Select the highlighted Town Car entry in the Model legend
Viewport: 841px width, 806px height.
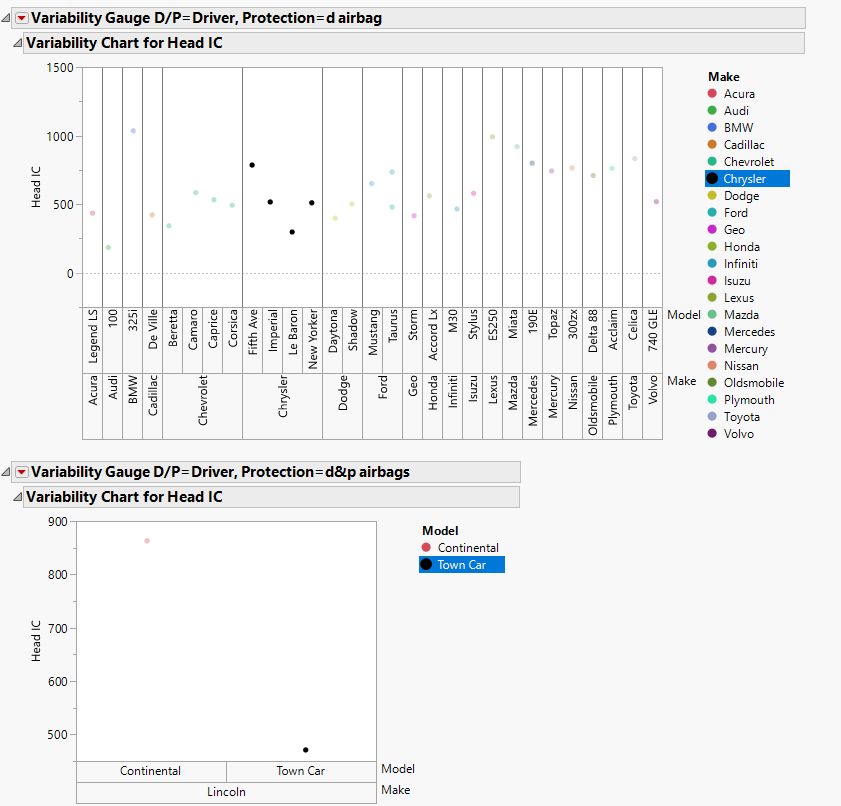tap(461, 564)
